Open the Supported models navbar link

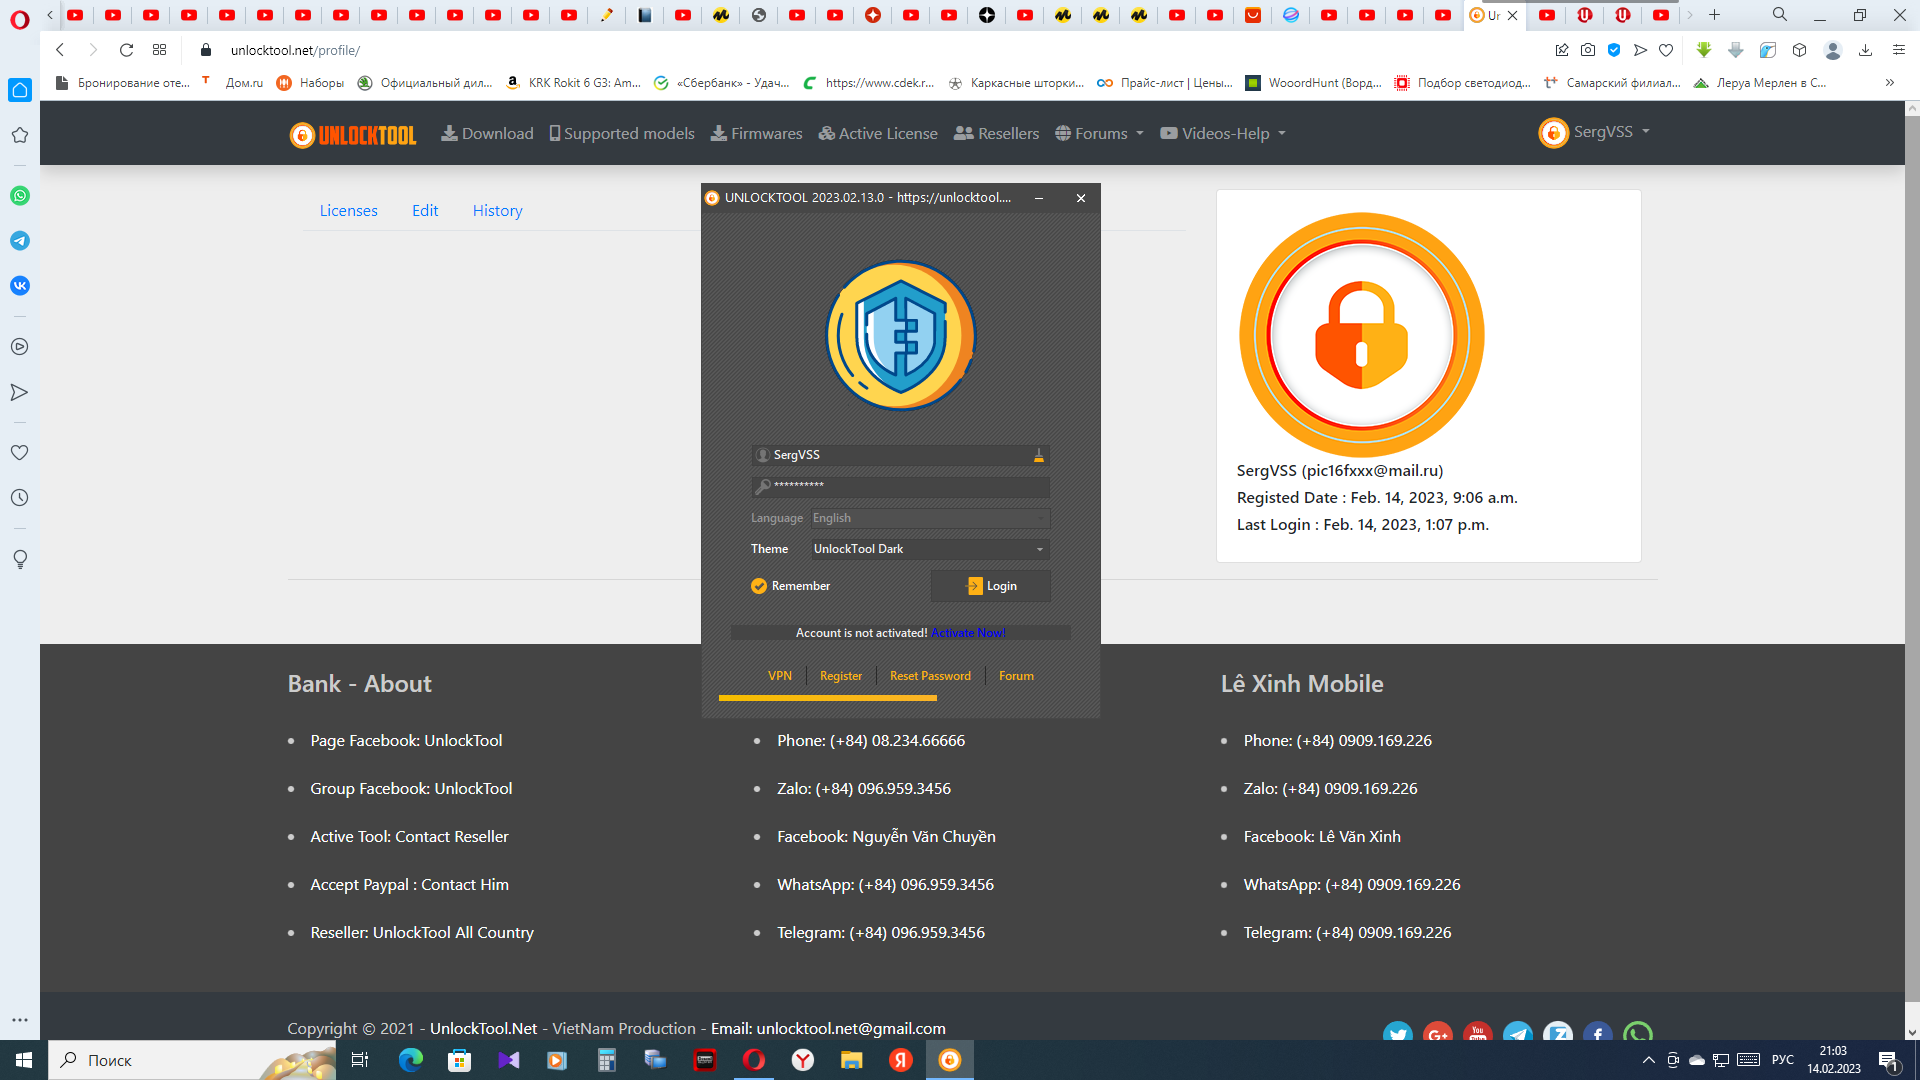pos(622,134)
